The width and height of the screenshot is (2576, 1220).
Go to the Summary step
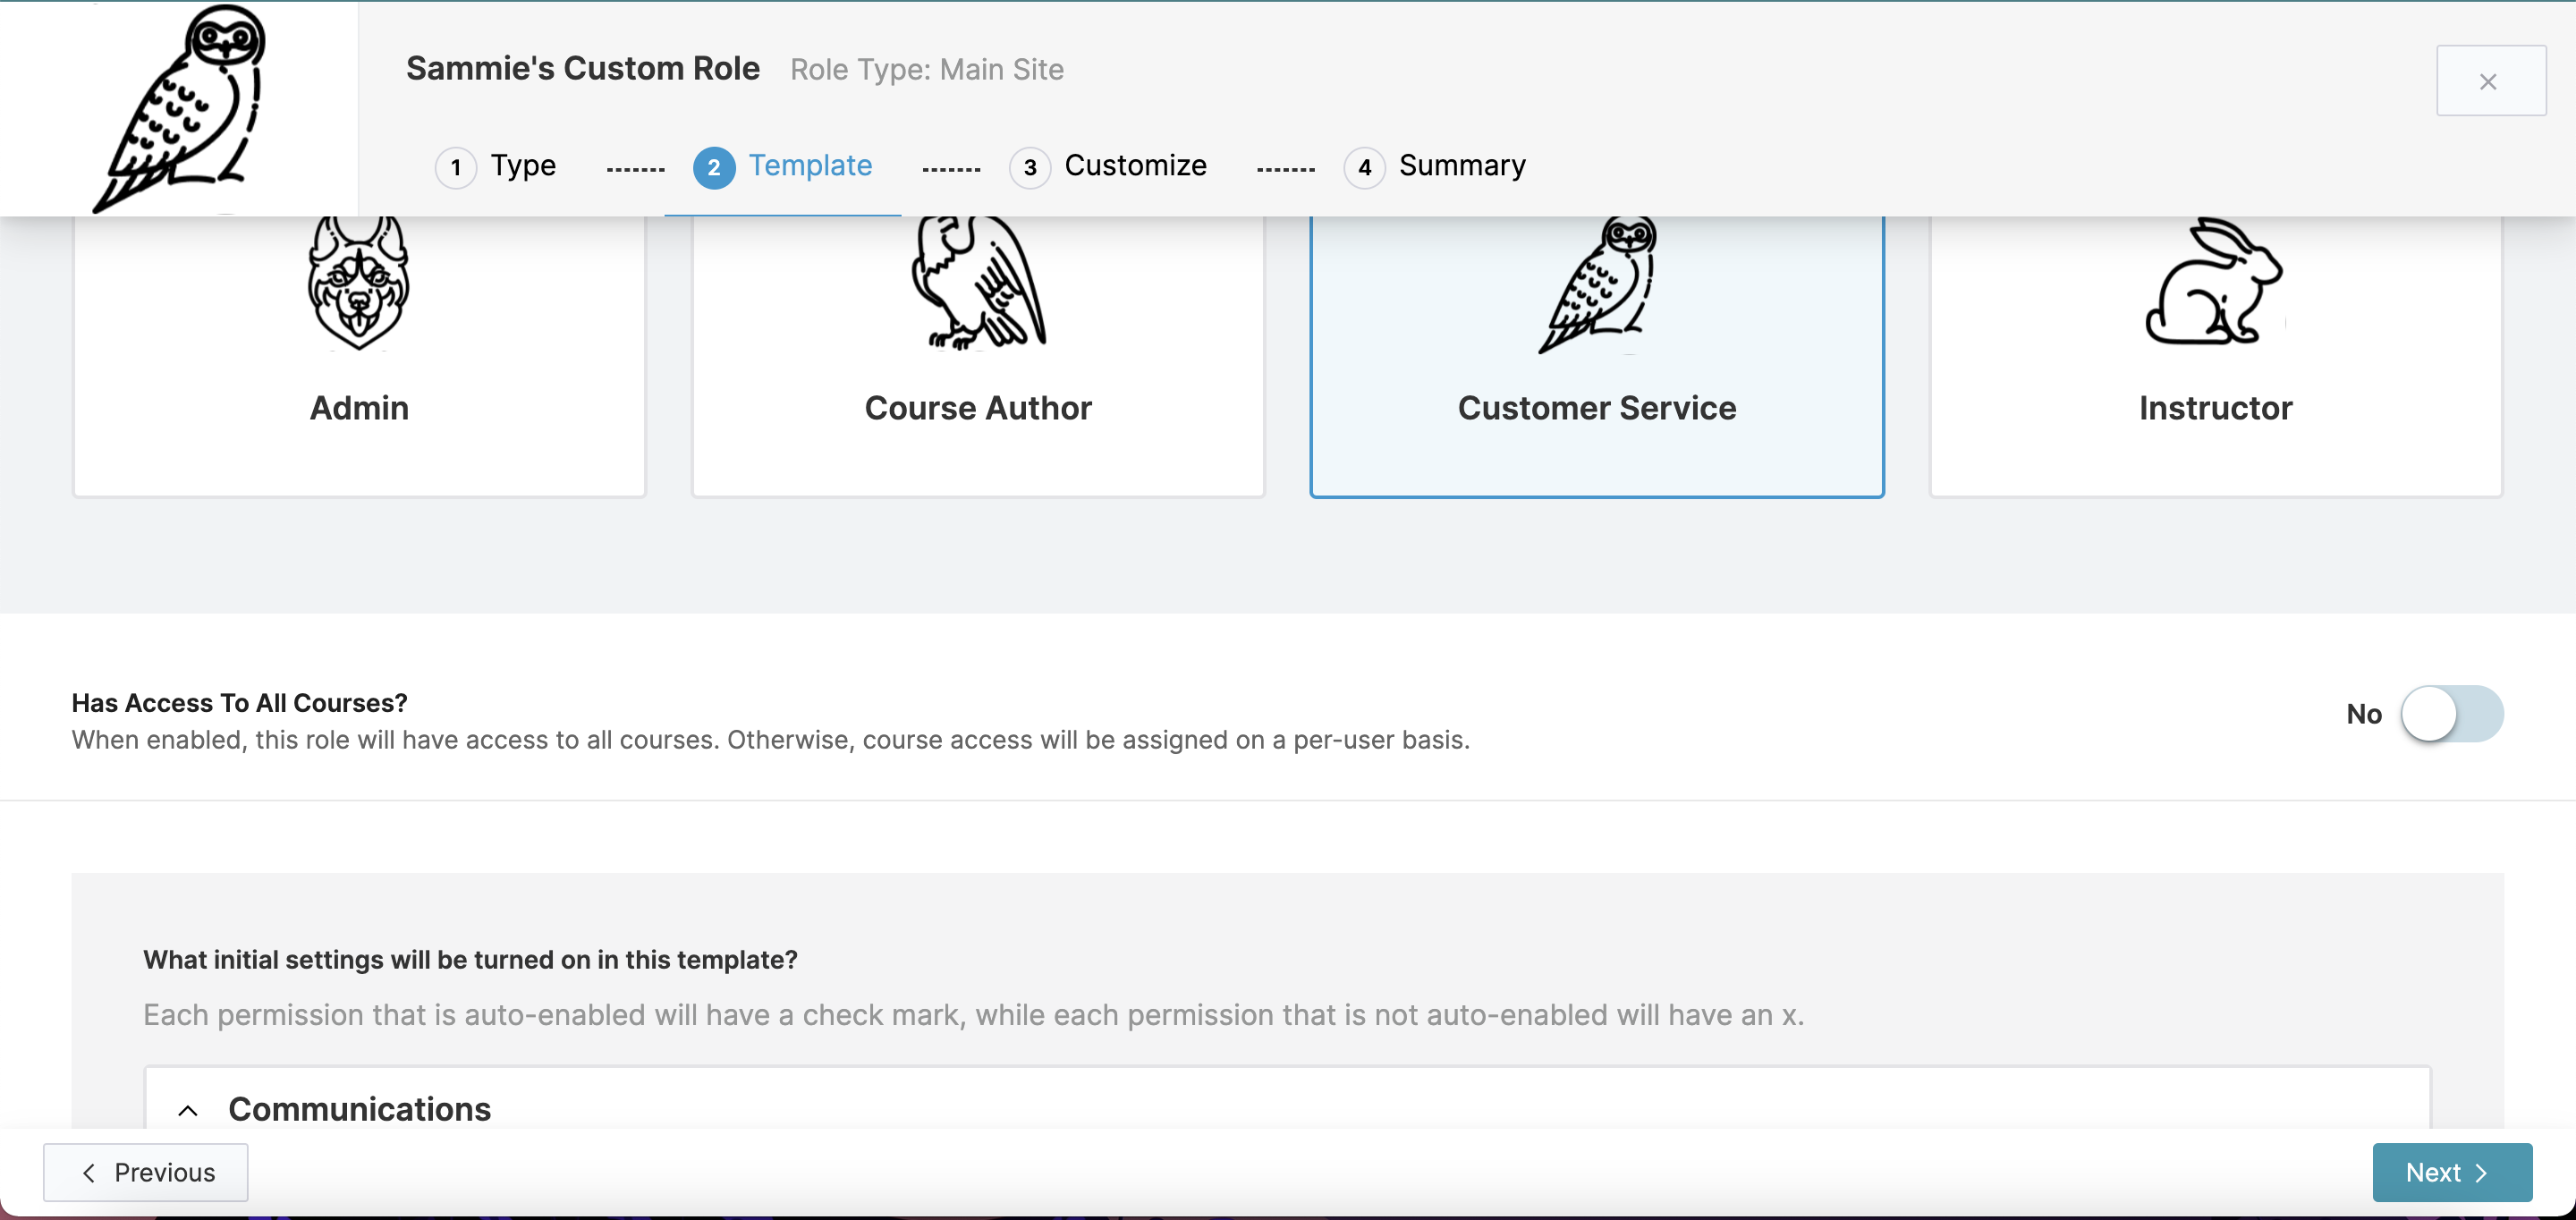pos(1435,166)
